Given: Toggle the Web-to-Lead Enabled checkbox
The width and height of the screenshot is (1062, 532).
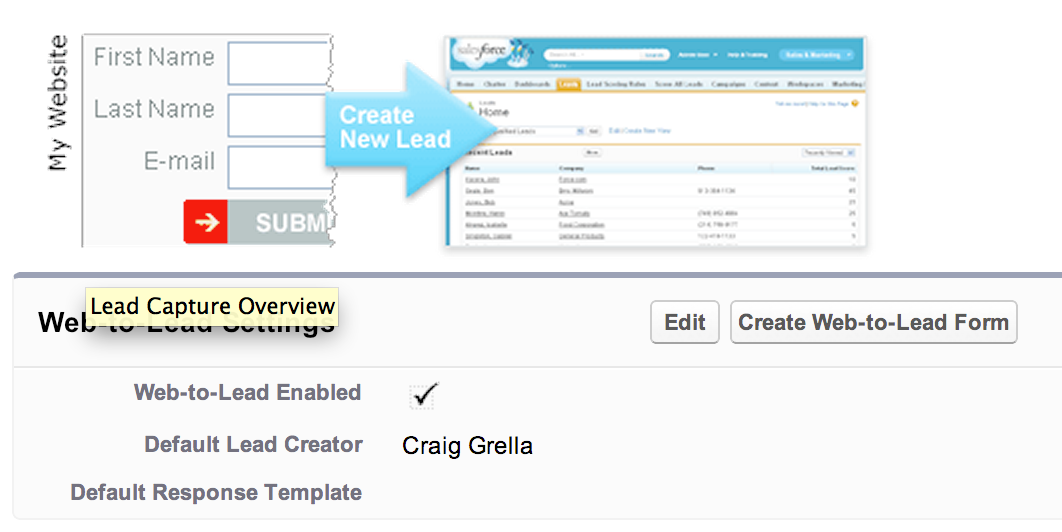Looking at the screenshot, I should [423, 395].
